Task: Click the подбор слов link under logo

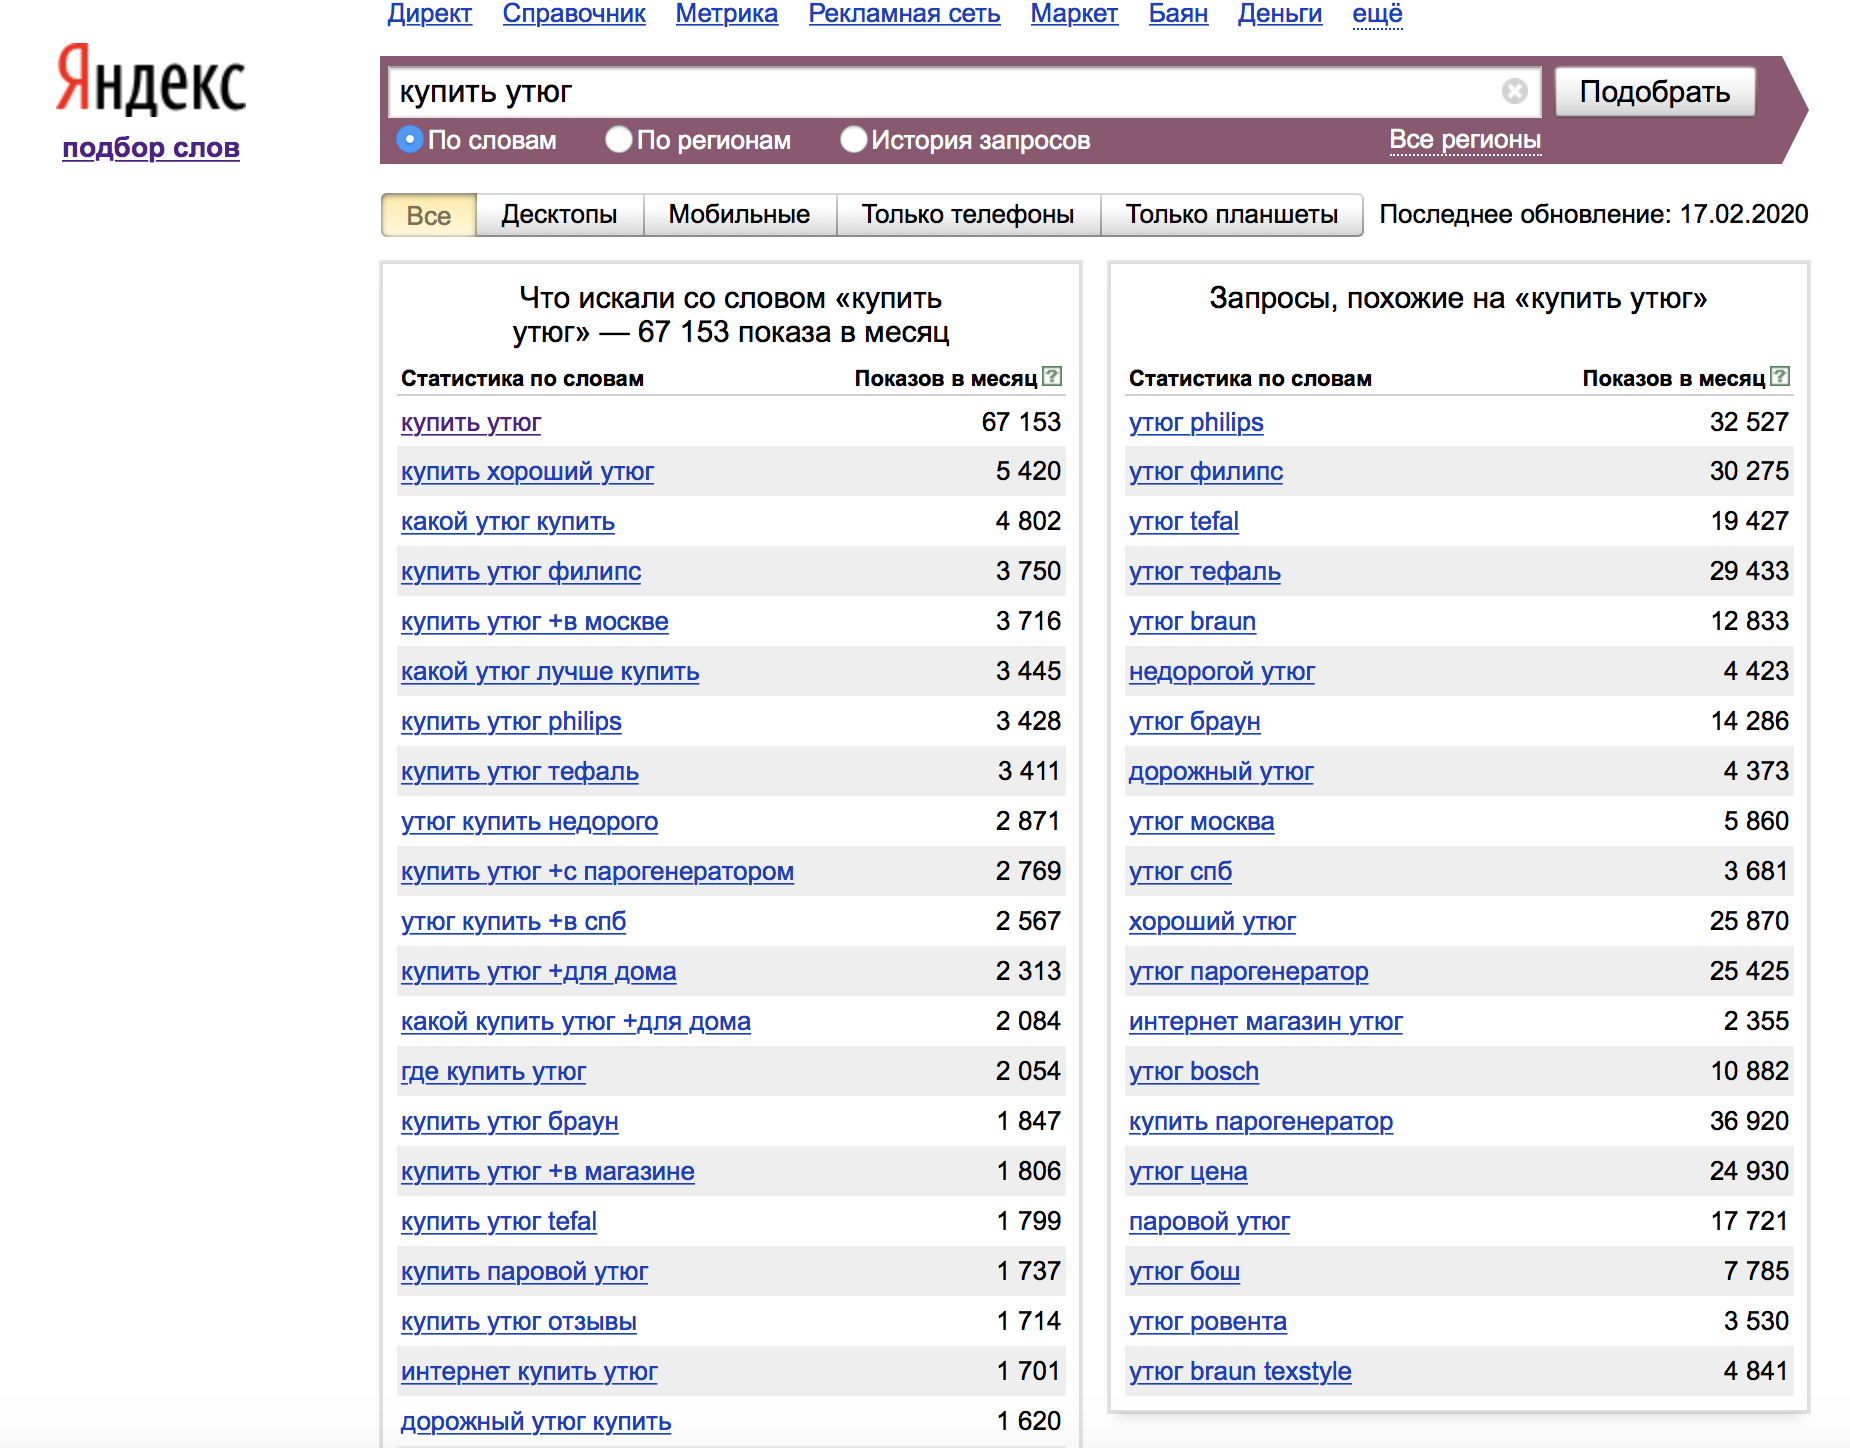Action: tap(151, 148)
